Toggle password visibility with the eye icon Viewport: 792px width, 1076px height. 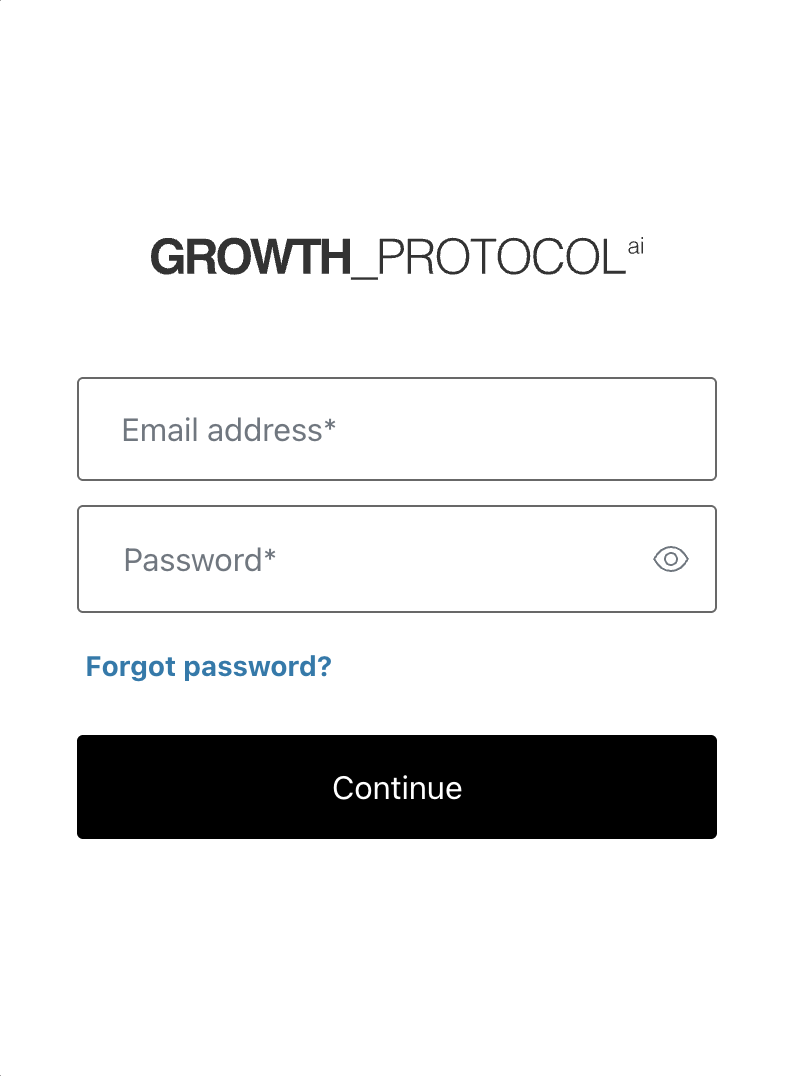[670, 559]
